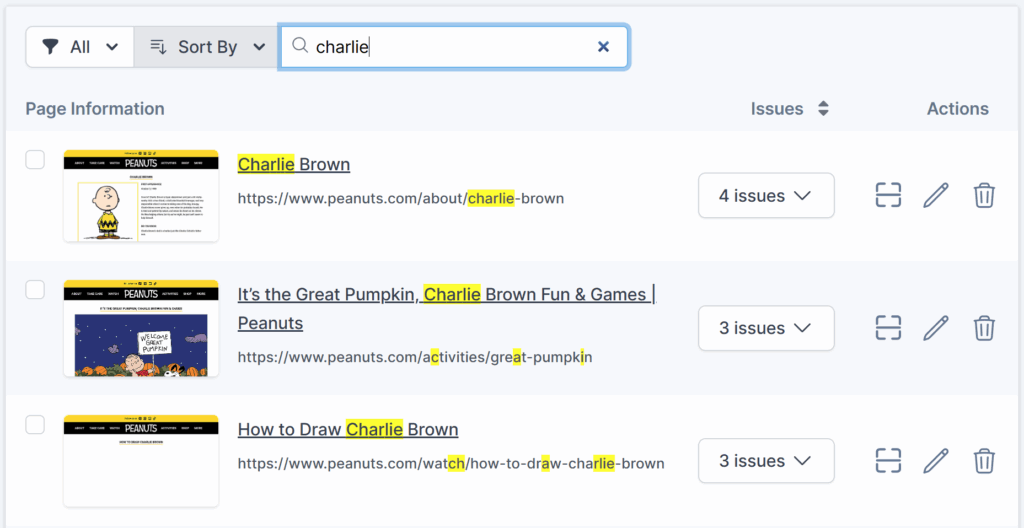Image resolution: width=1024 pixels, height=528 pixels.
Task: Tick the checkbox for Charlie Brown page
Action: coord(35,160)
